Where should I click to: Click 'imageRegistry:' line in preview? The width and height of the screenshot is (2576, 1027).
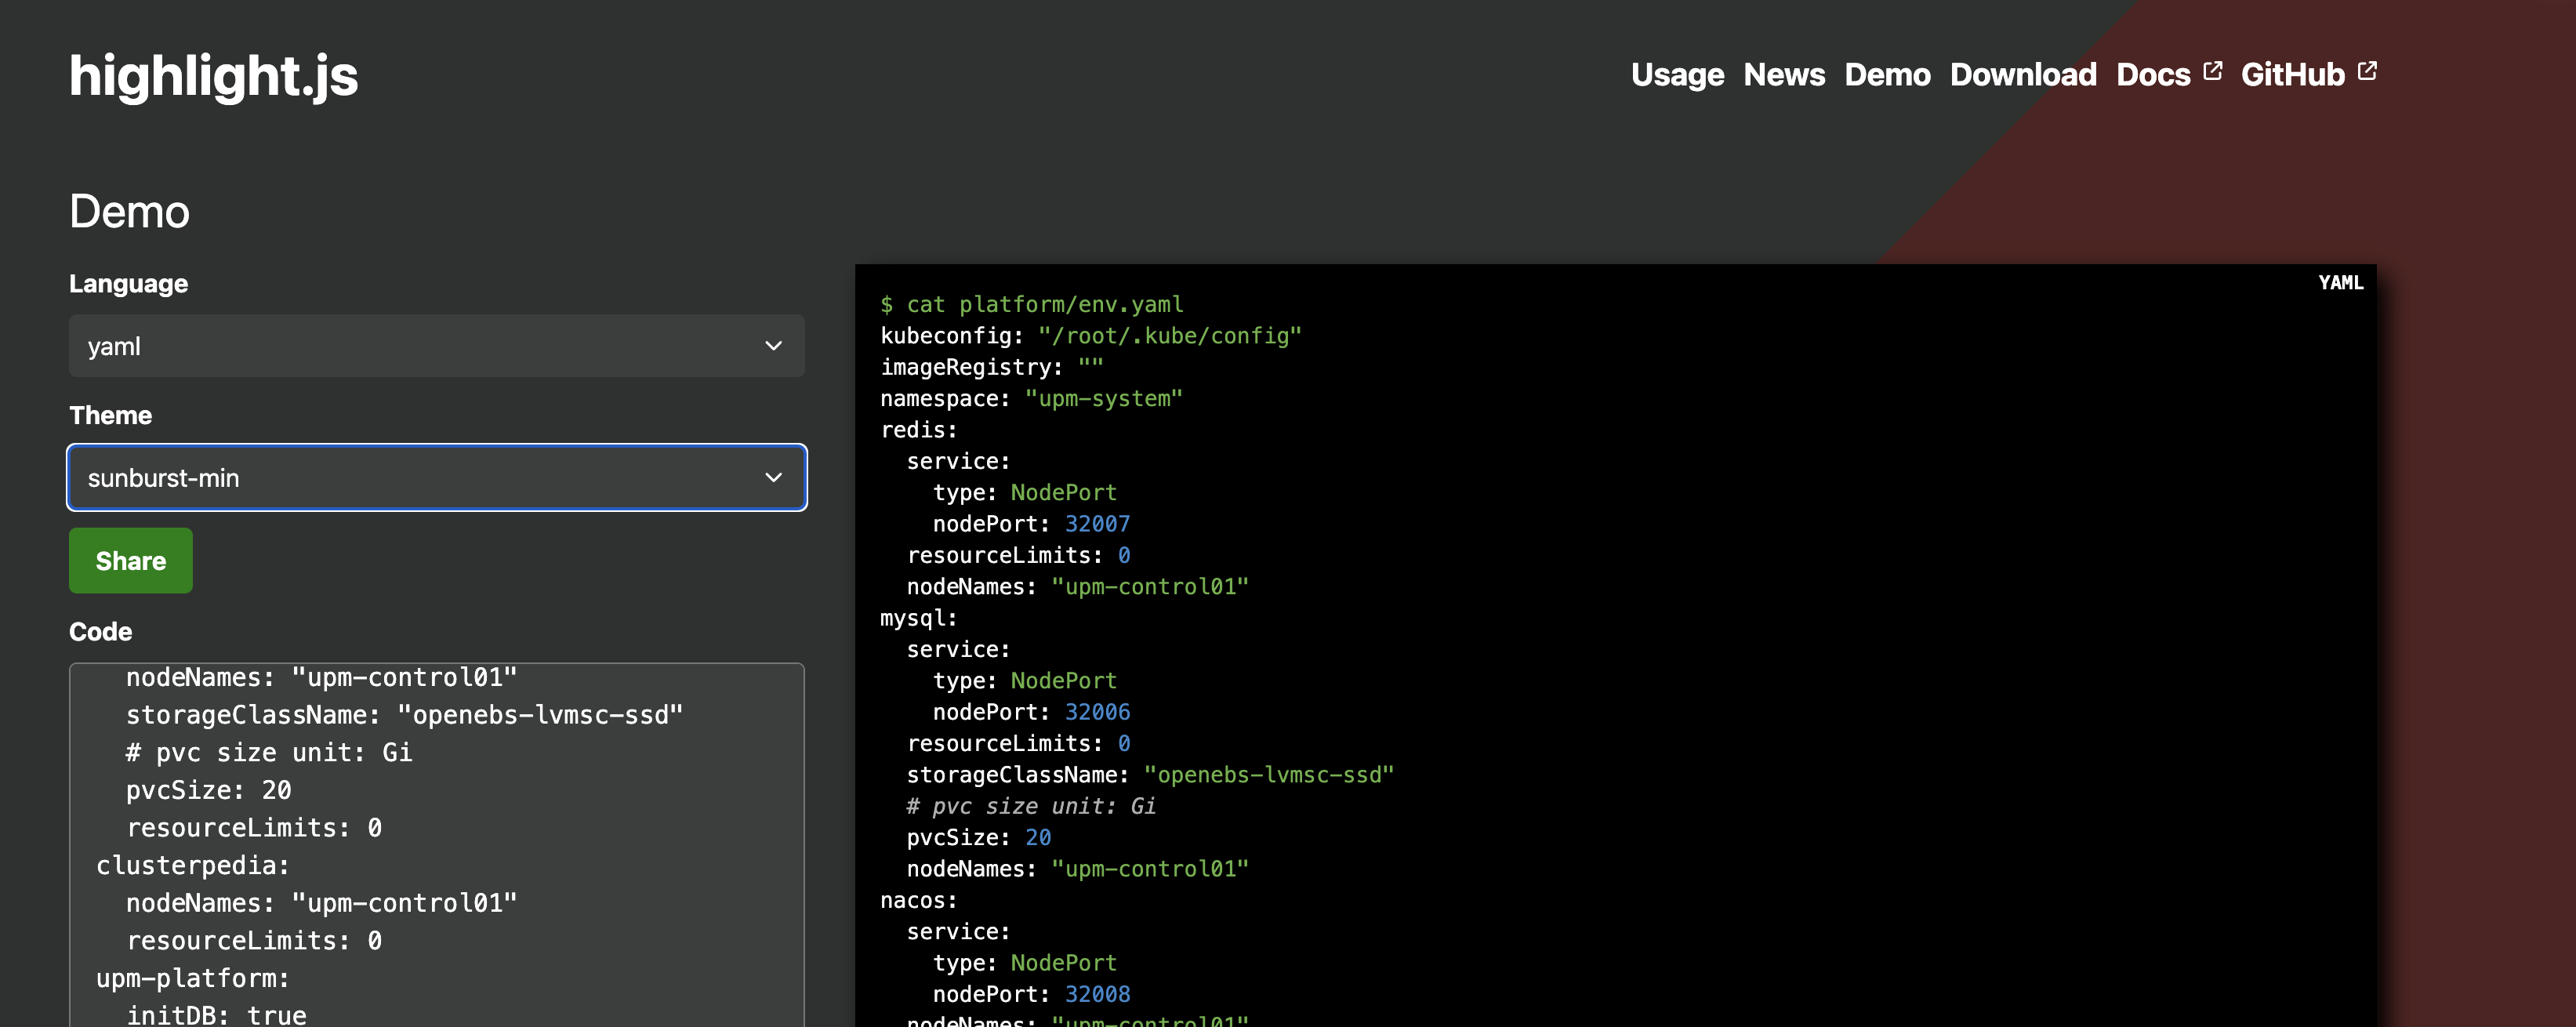point(991,367)
